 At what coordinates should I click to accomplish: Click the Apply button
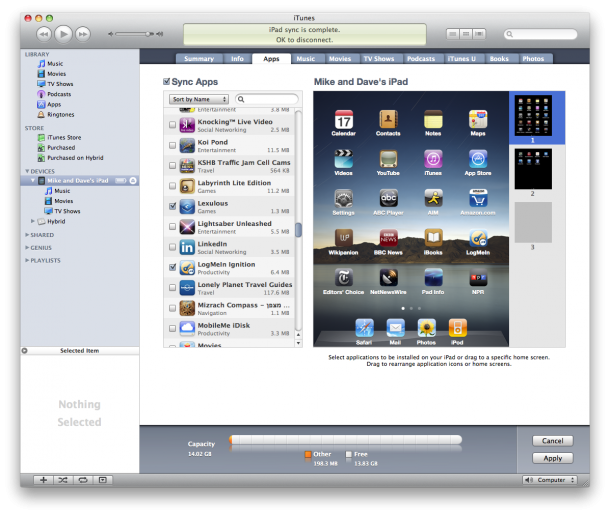tap(552, 458)
